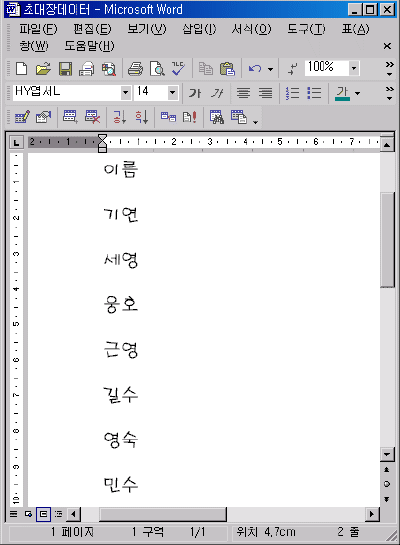The width and height of the screenshot is (400, 545).
Task: Open Print Preview with the magnifier page icon
Action: 157,68
